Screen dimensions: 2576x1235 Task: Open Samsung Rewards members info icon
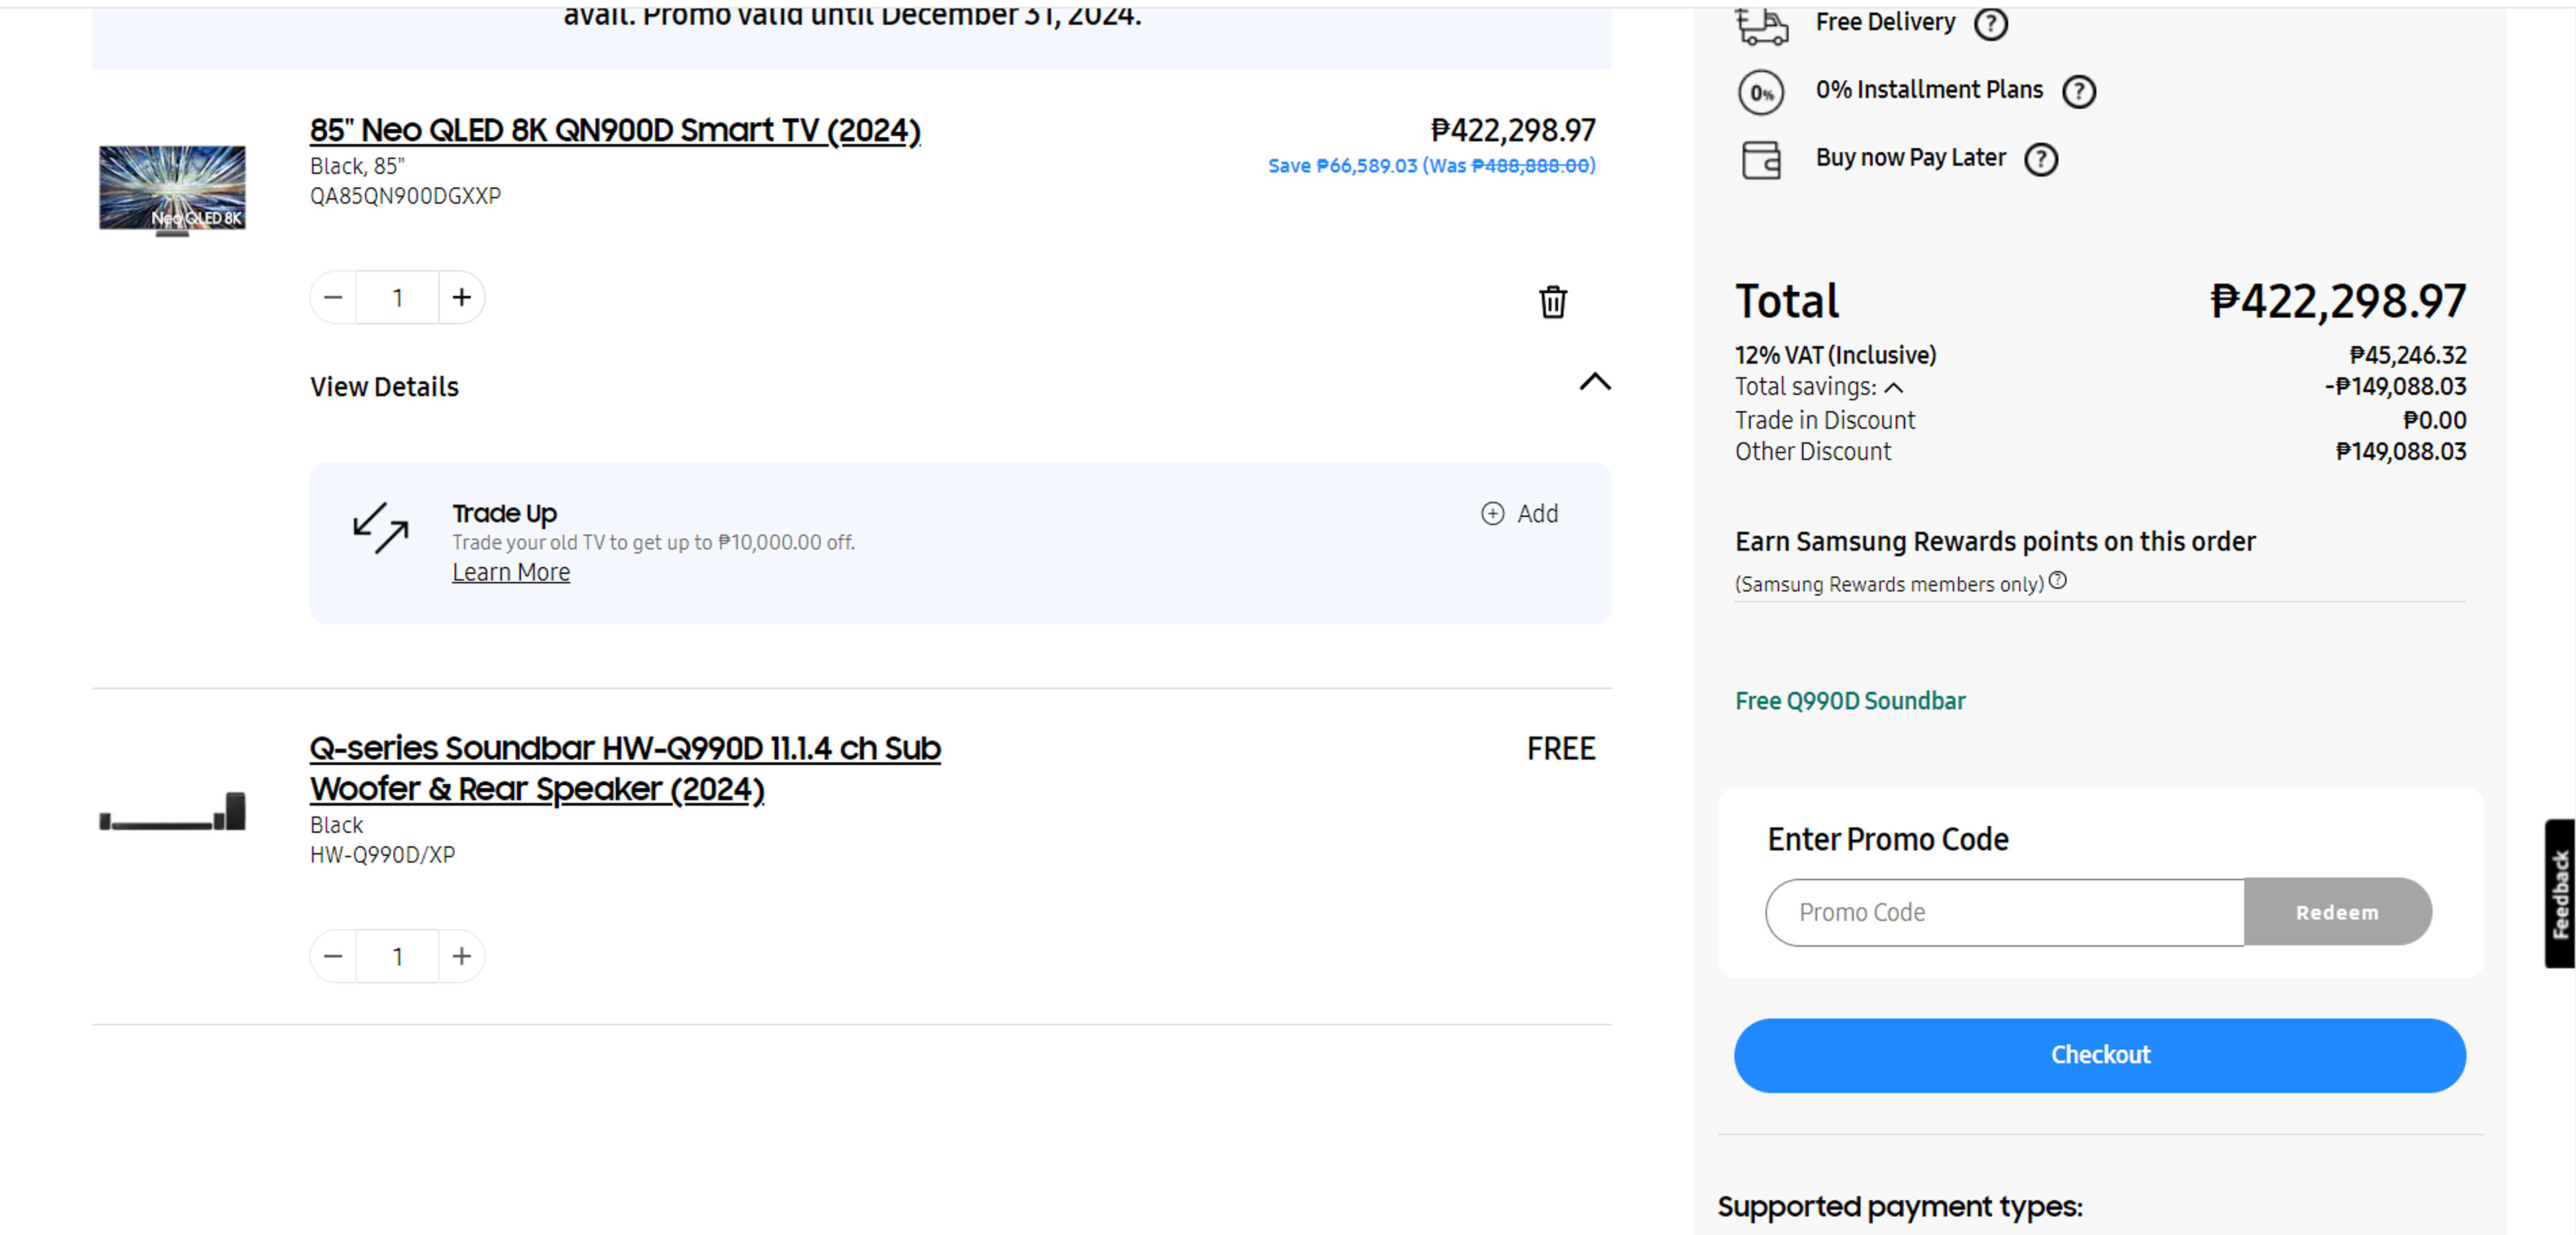tap(2058, 580)
